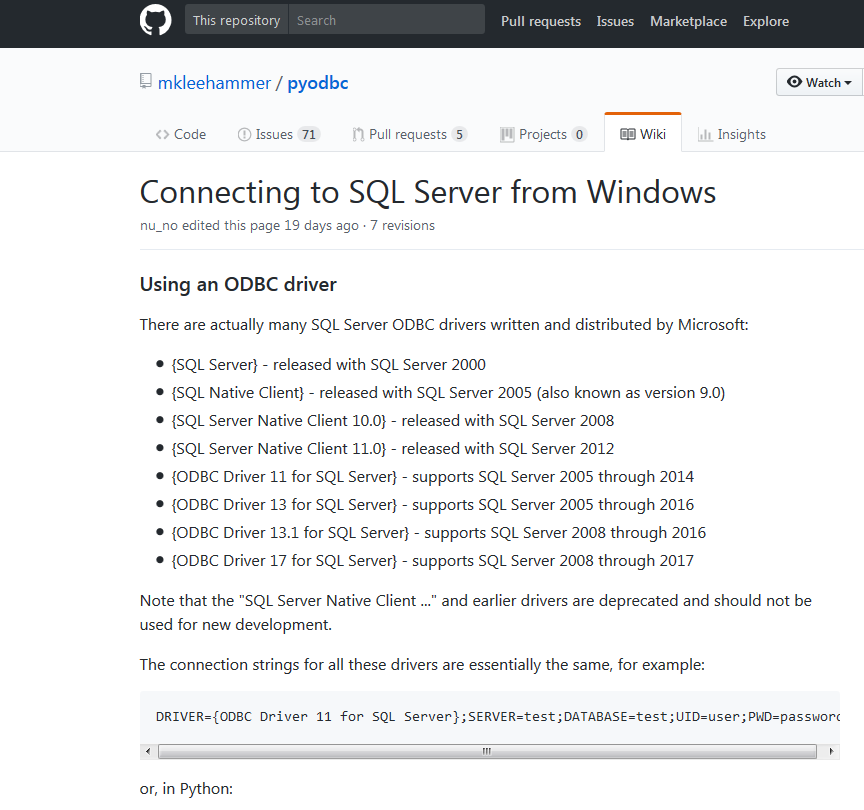Select the Wiki tab
The width and height of the screenshot is (864, 810).
[642, 134]
